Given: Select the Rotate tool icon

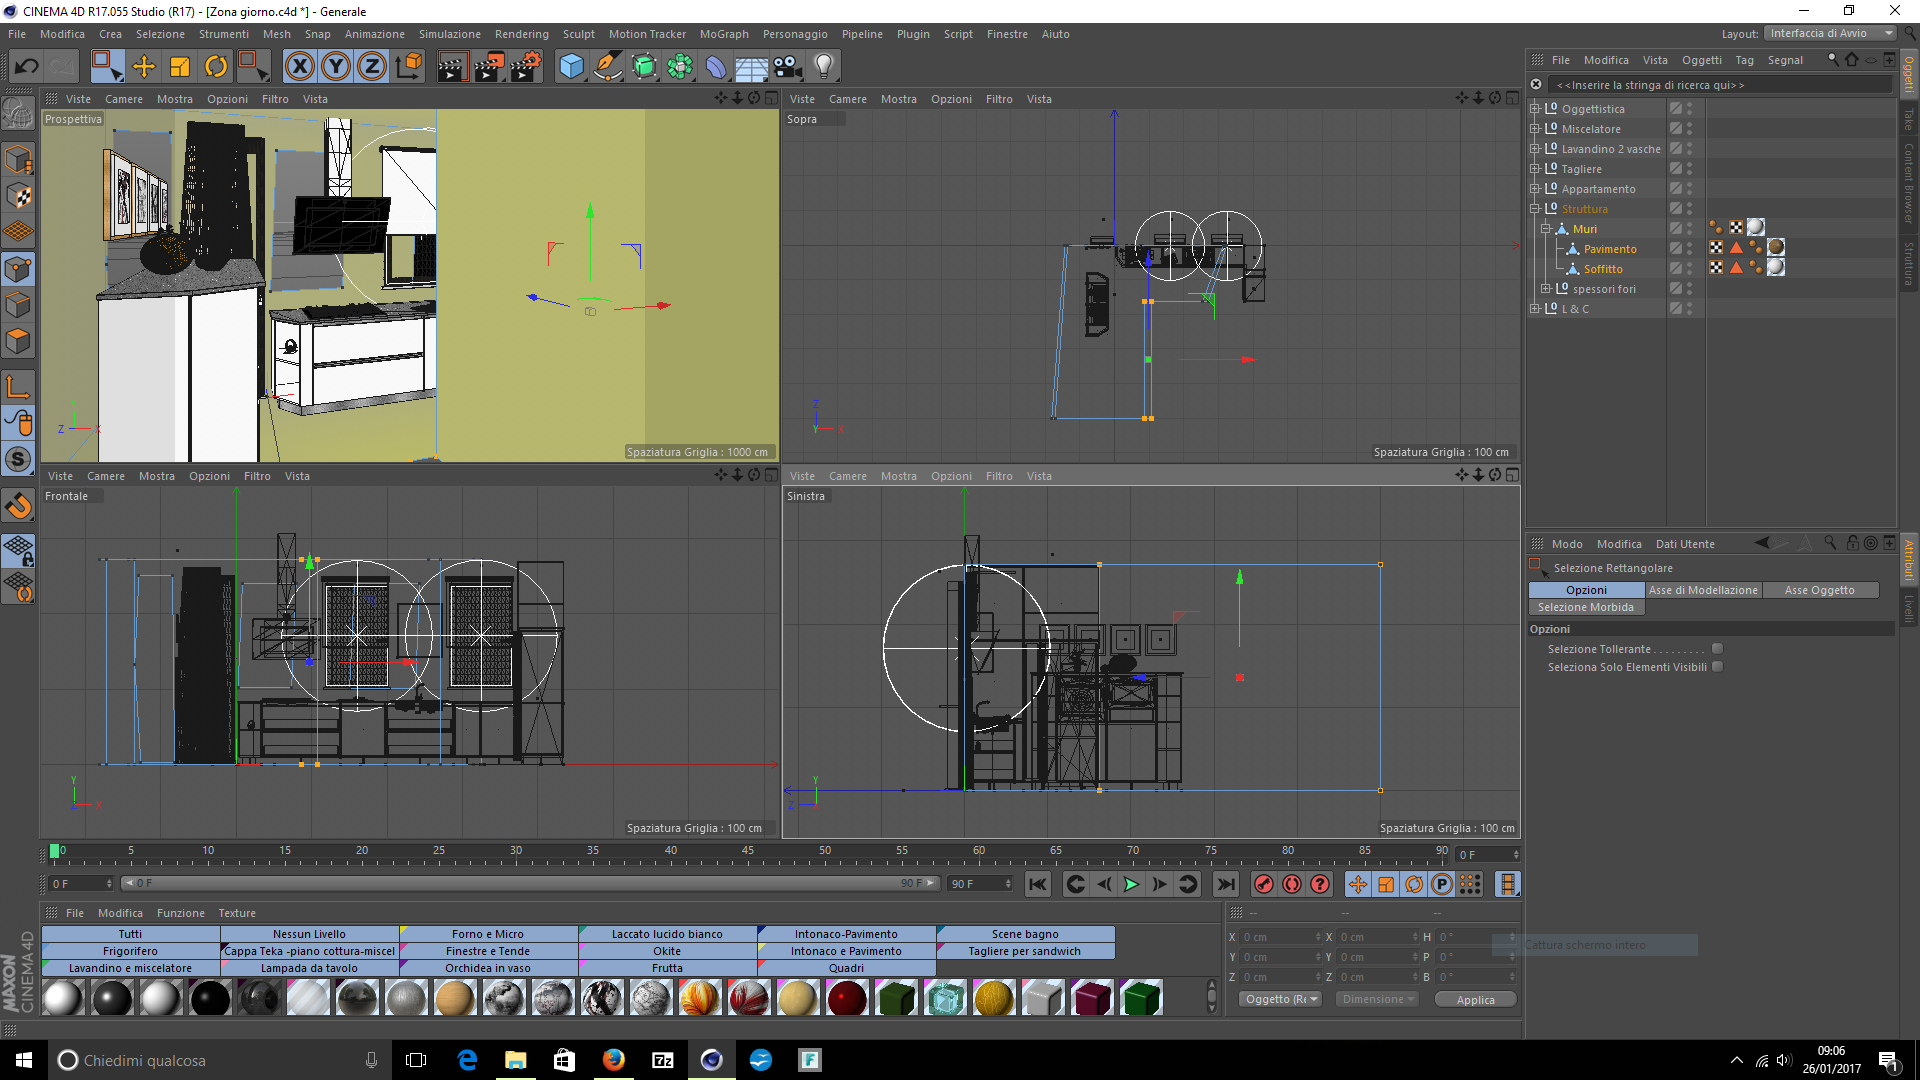Looking at the screenshot, I should [216, 67].
